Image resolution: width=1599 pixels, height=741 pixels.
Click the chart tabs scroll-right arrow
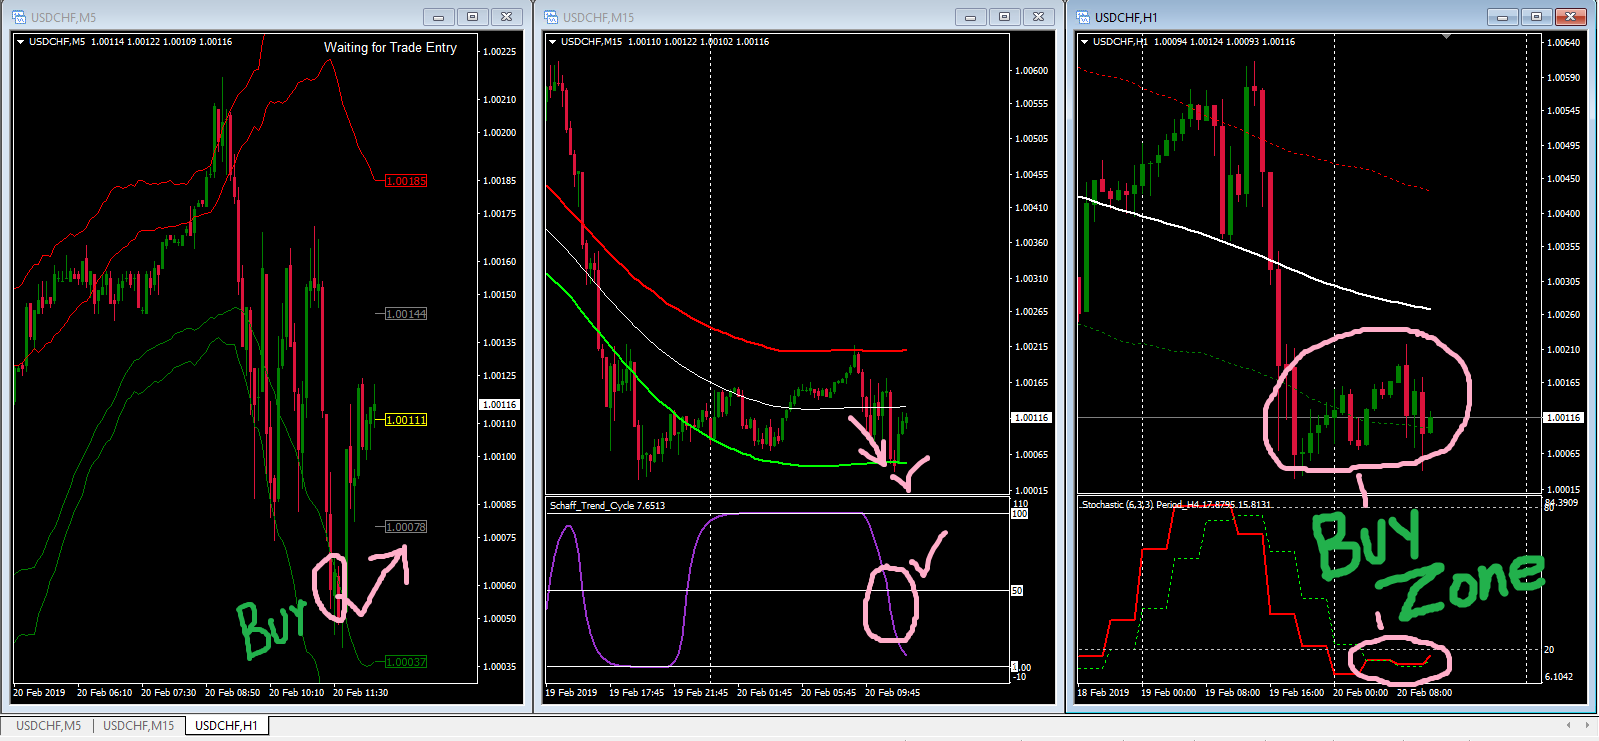click(1585, 725)
